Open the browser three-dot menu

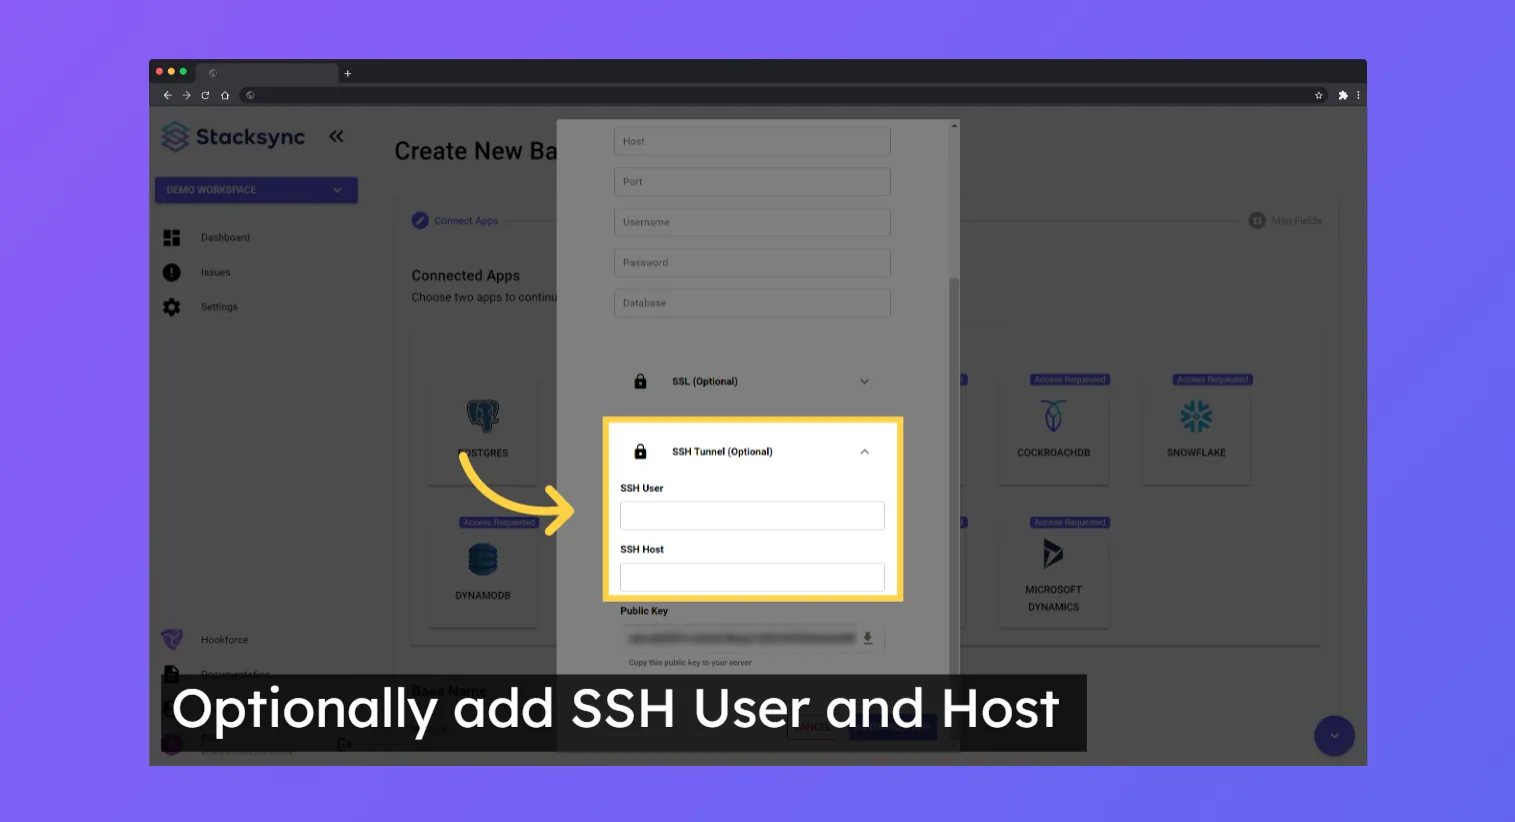click(1358, 95)
